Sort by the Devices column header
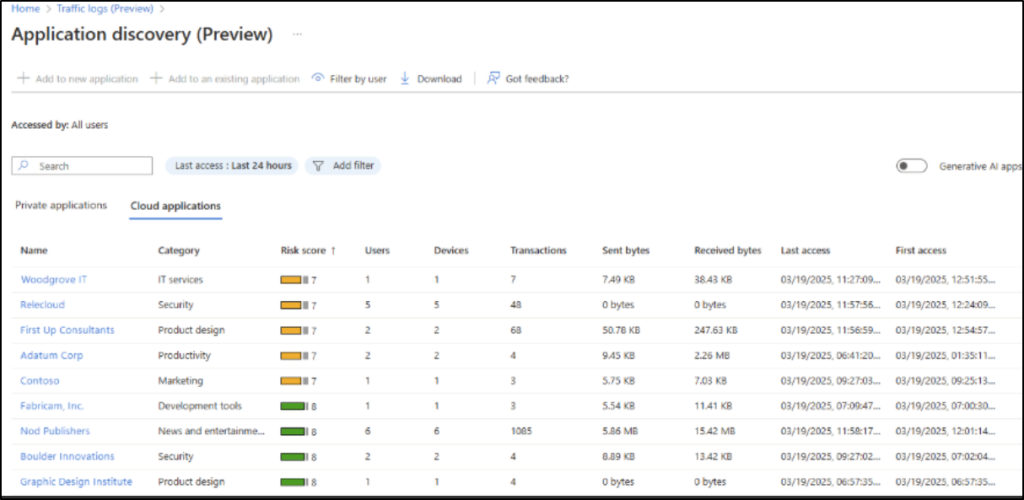The width and height of the screenshot is (1024, 500). pyautogui.click(x=451, y=251)
